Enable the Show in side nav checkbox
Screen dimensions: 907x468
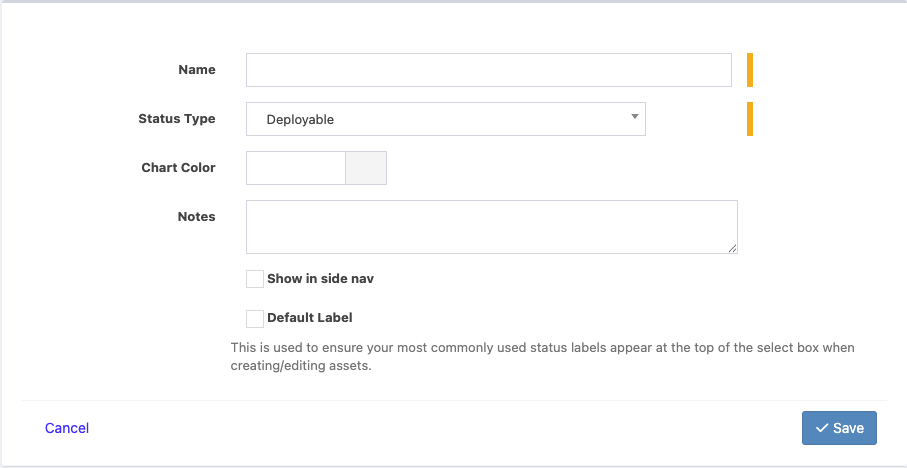[255, 279]
